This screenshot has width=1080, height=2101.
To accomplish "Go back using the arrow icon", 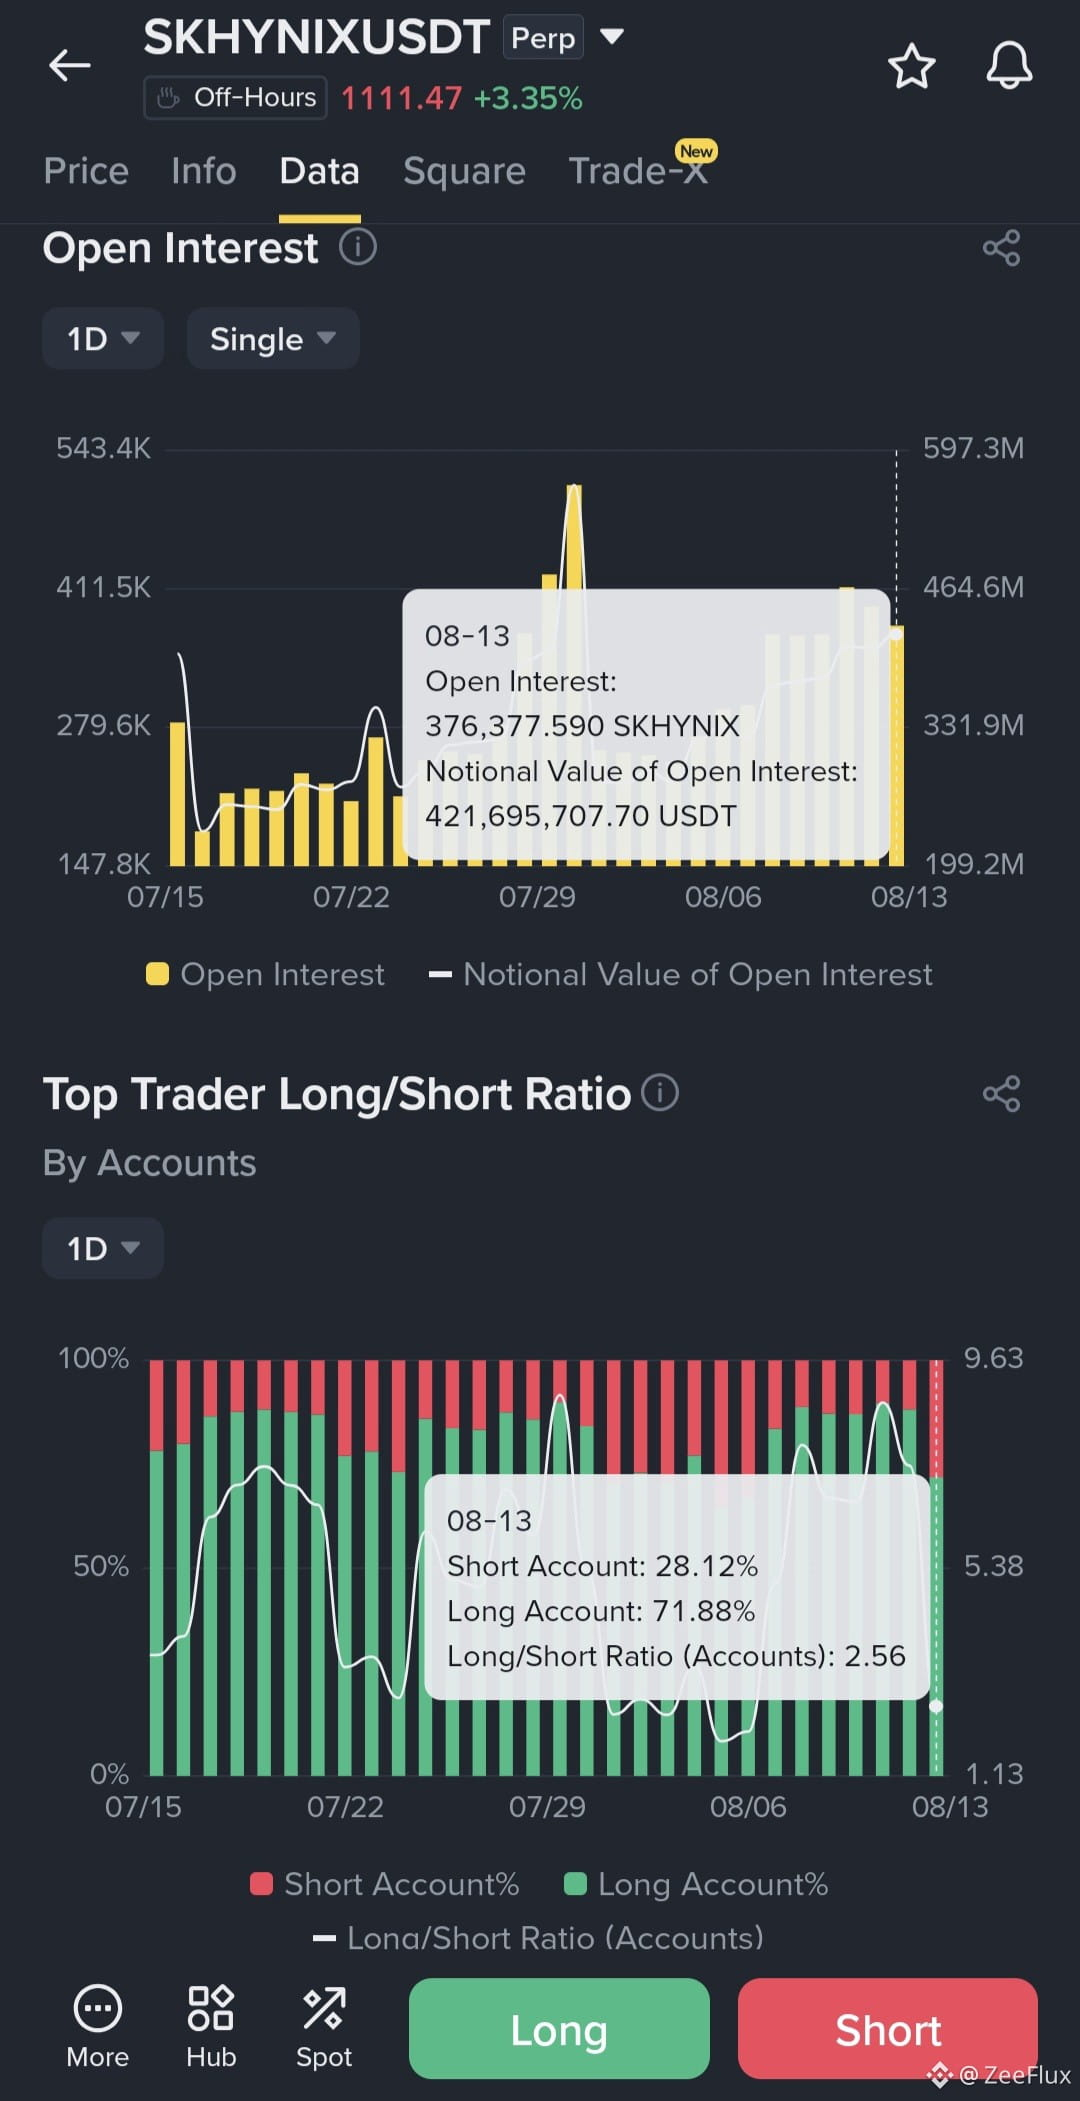I will point(69,66).
